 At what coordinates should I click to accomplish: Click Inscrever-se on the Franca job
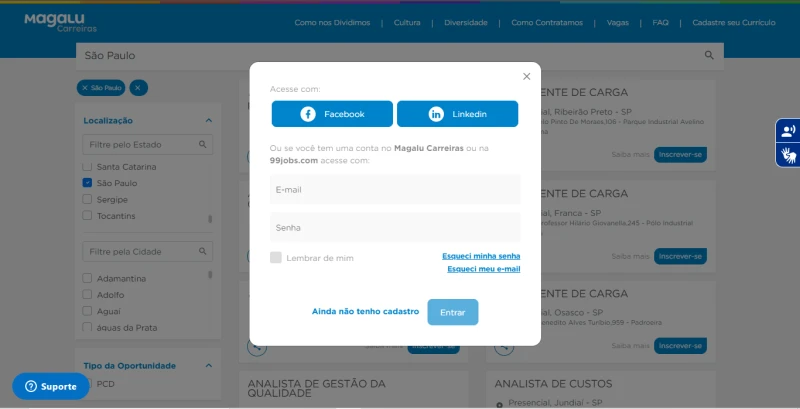click(x=680, y=256)
